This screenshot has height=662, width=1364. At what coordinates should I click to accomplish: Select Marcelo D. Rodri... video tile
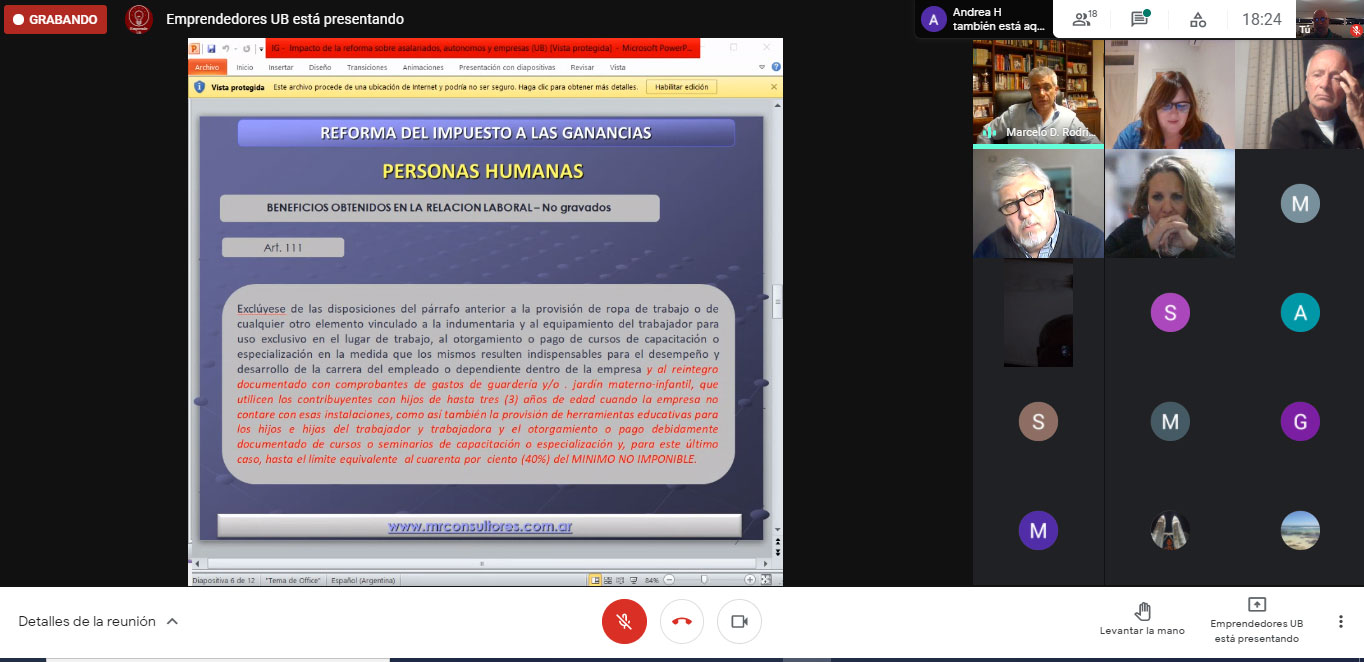click(1038, 93)
